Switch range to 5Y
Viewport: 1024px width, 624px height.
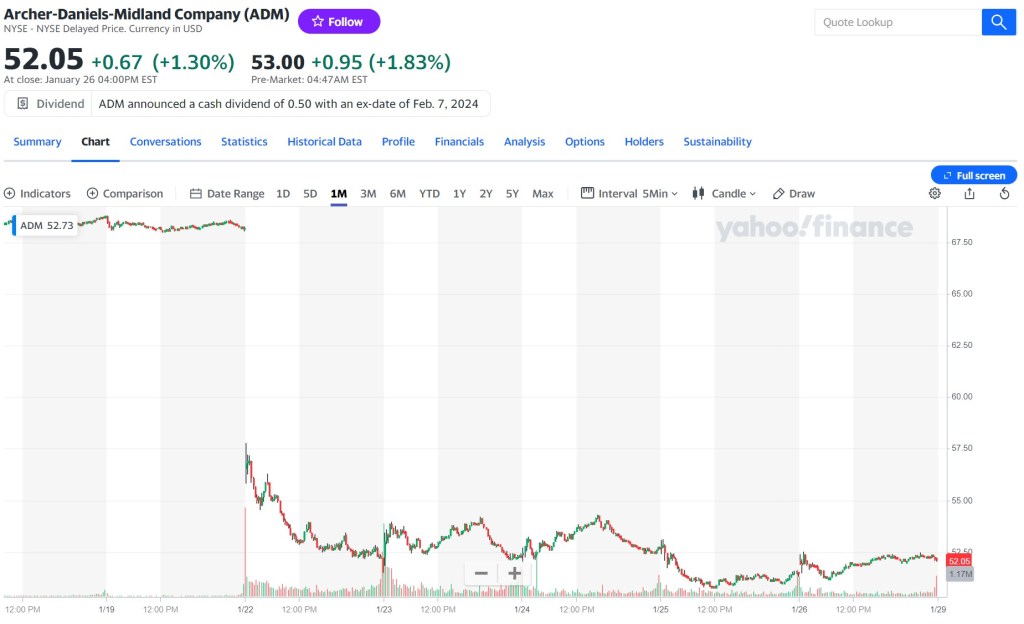click(x=512, y=194)
